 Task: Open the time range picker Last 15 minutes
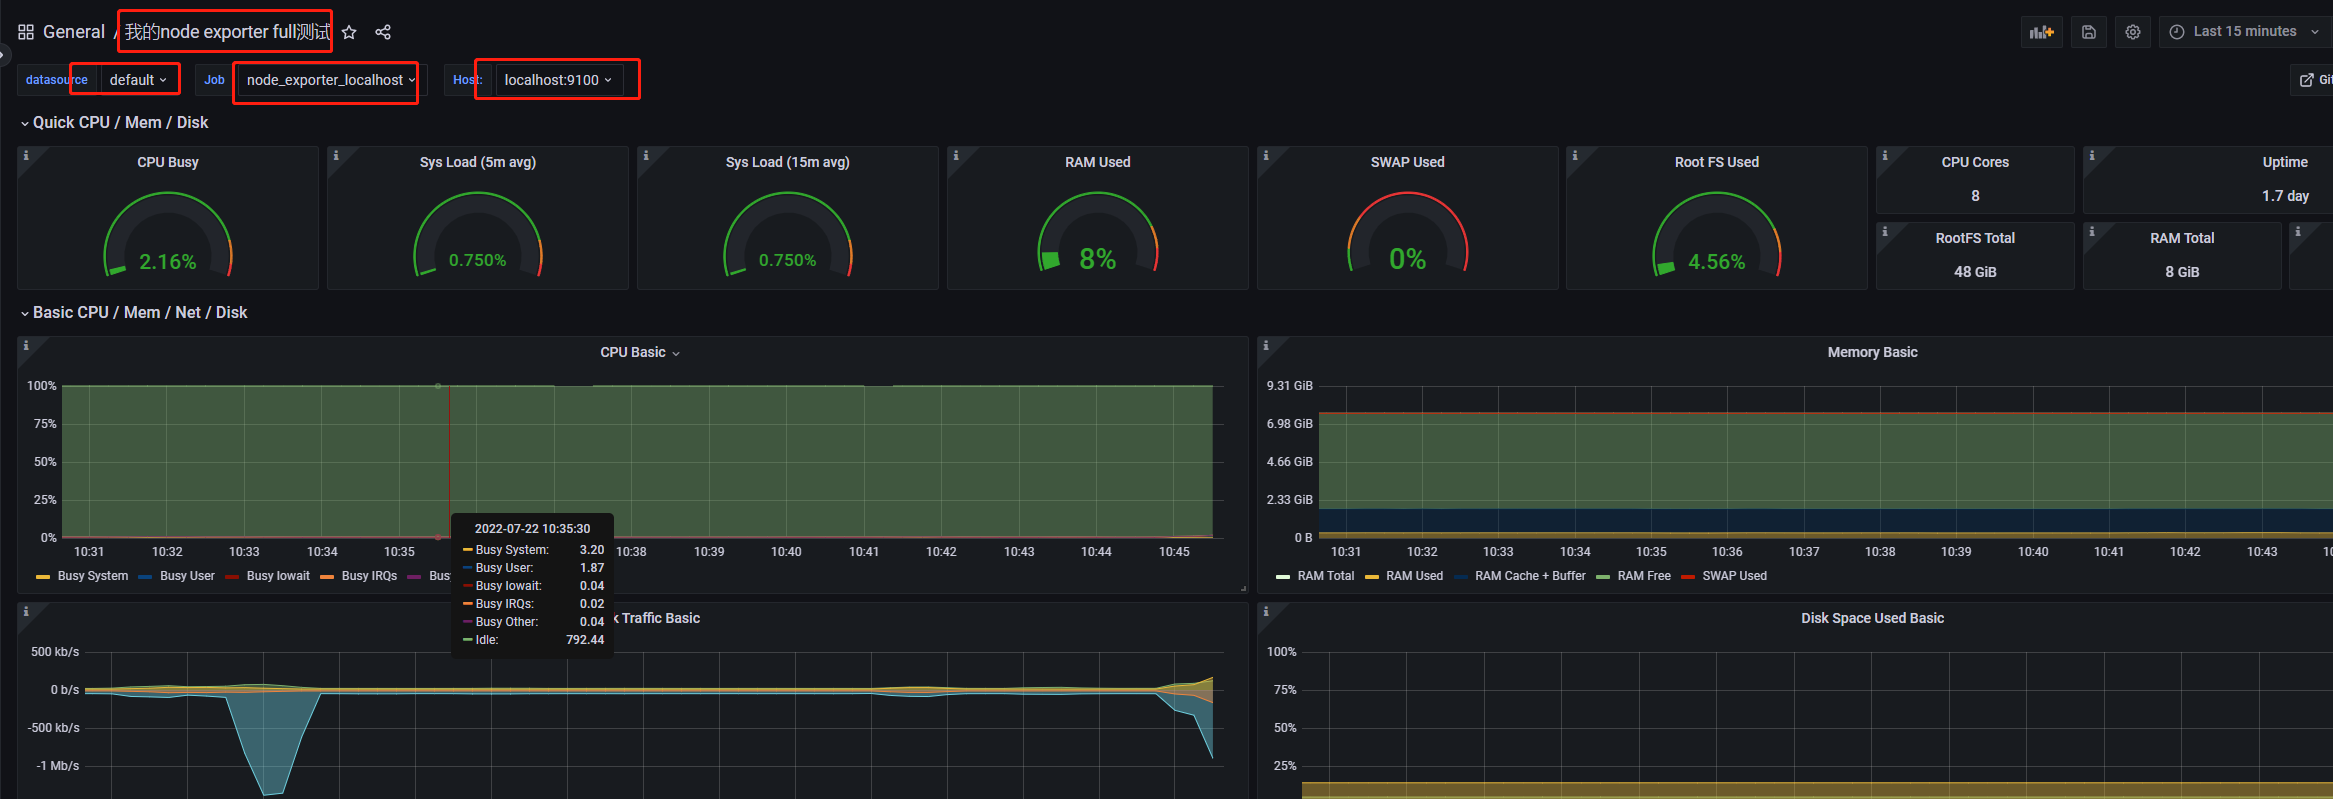pyautogui.click(x=2244, y=32)
